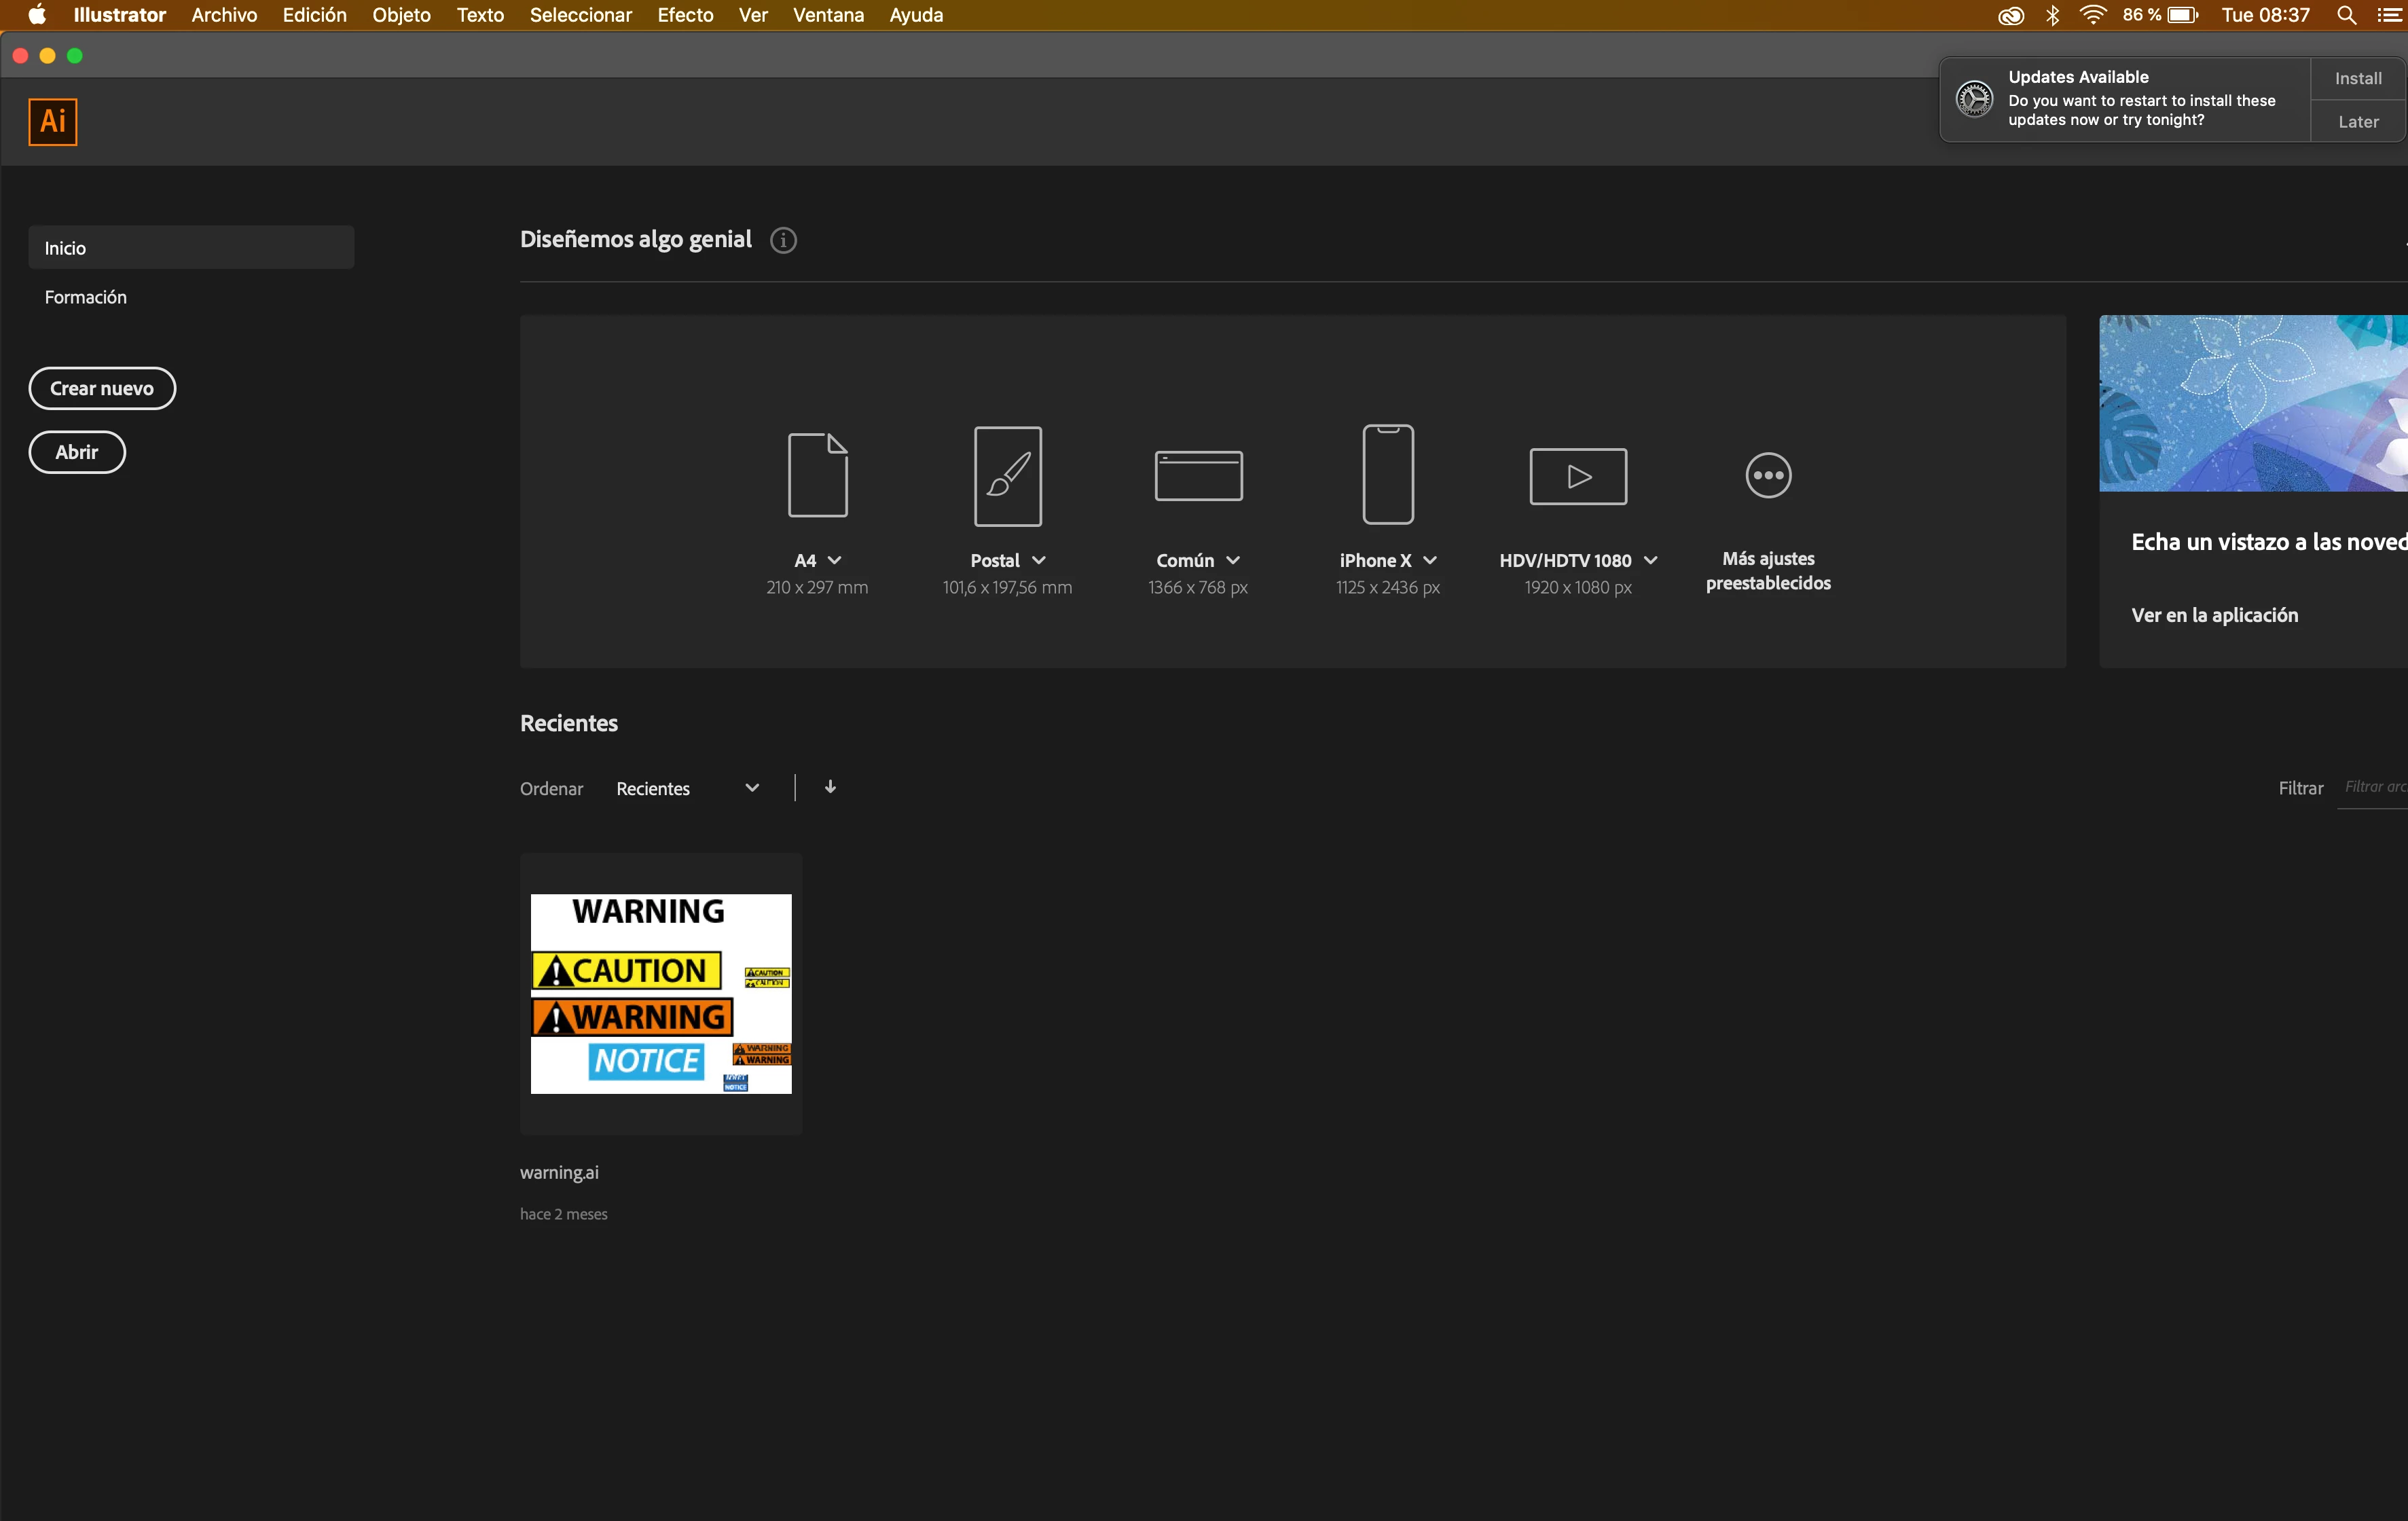Viewport: 2408px width, 1521px height.
Task: Pick the iPhone X device preset icon
Action: [1387, 475]
